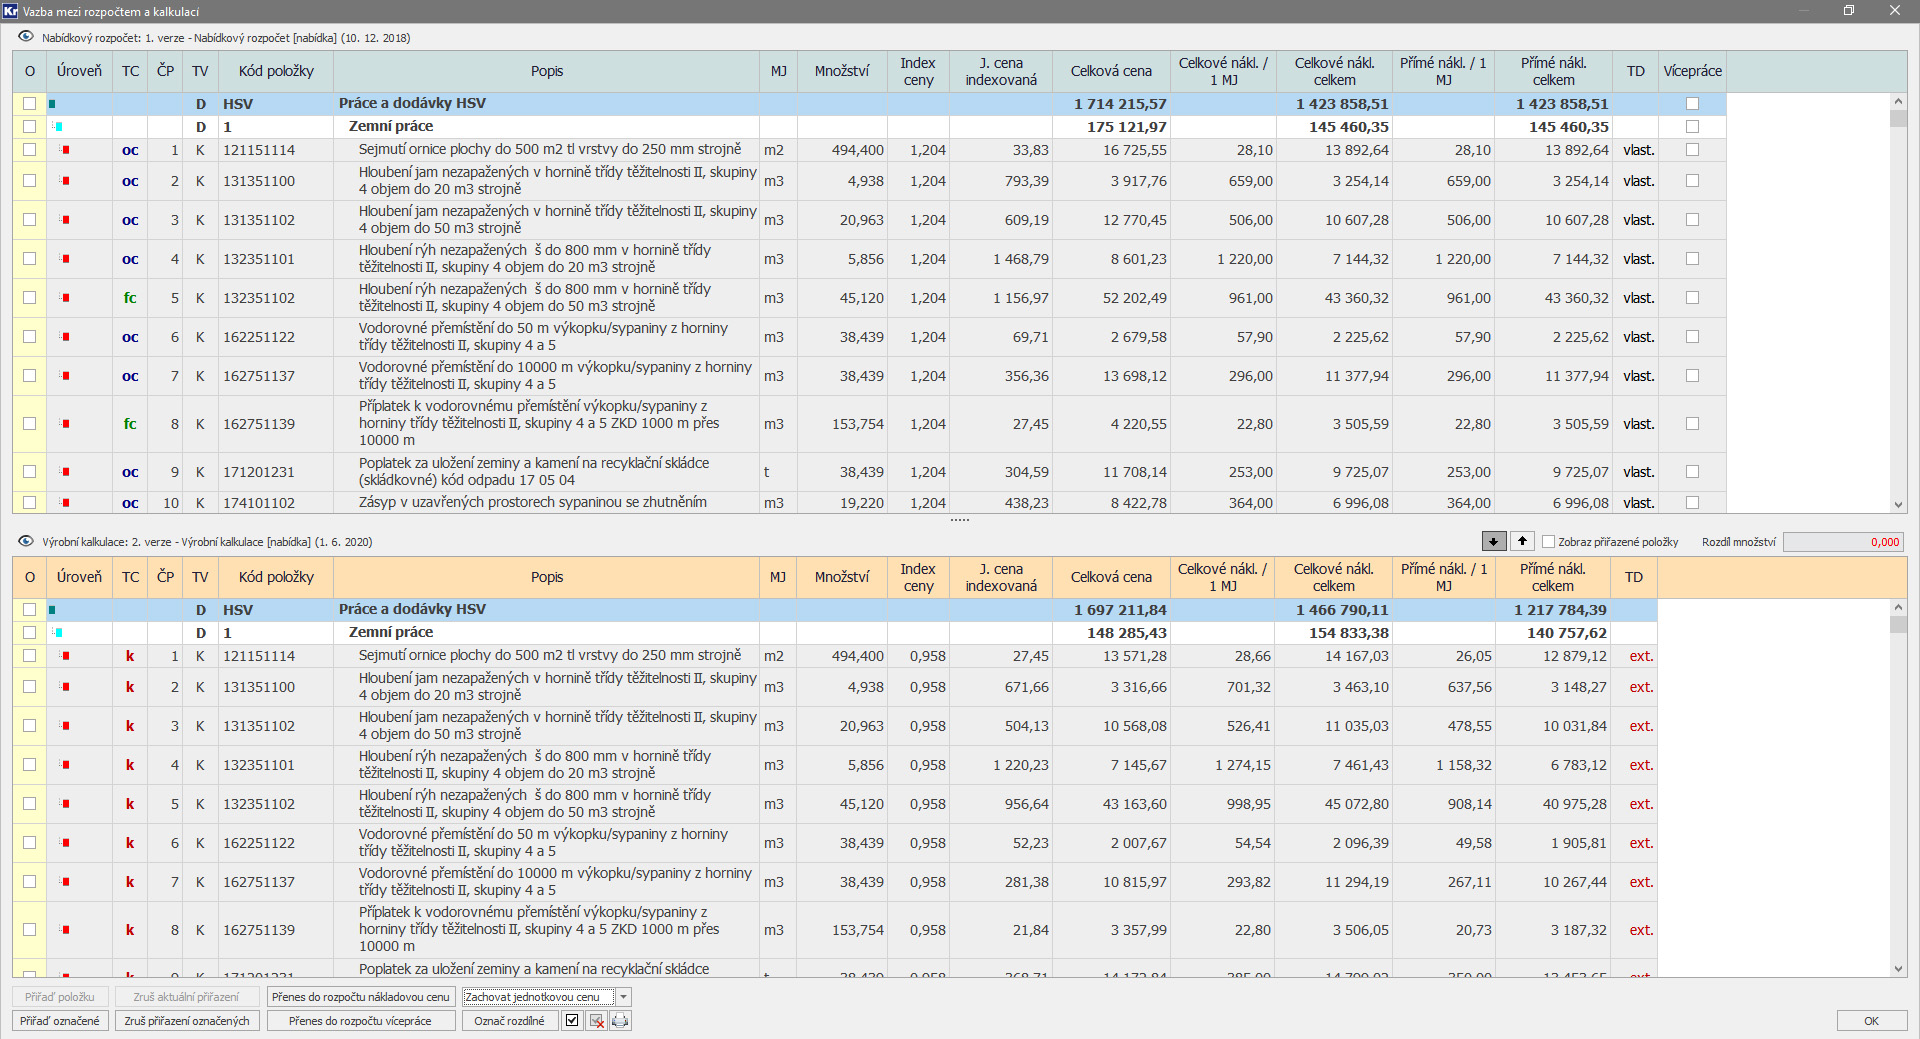Screen dimensions: 1920x1039
Task: Check Vícepráce box for Zemní práce row
Action: 1692,127
